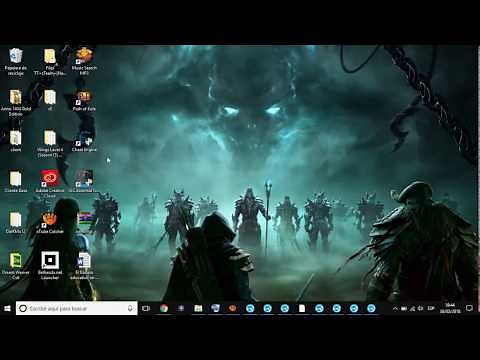The image size is (480, 360).
Task: Launch the aTube Catcher shortcut
Action: [50, 222]
